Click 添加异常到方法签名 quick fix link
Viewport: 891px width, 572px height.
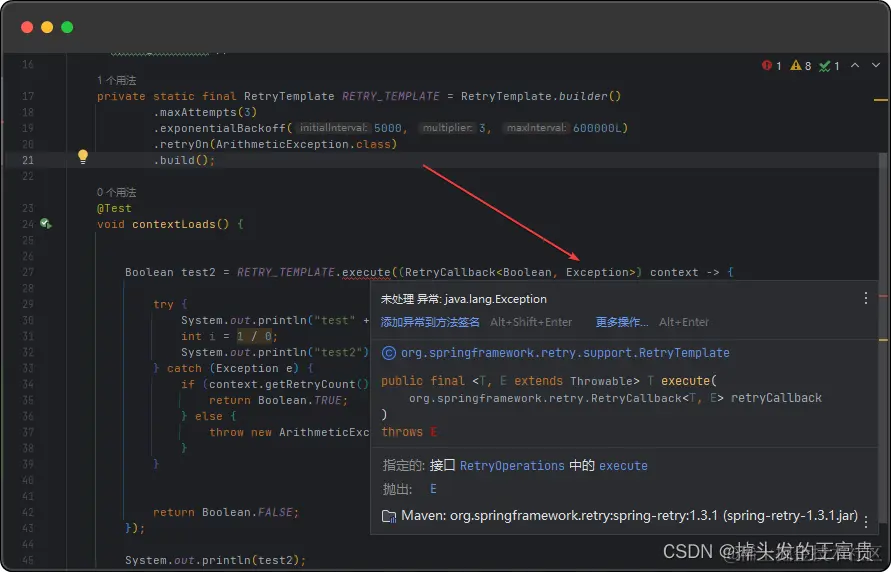tap(430, 322)
